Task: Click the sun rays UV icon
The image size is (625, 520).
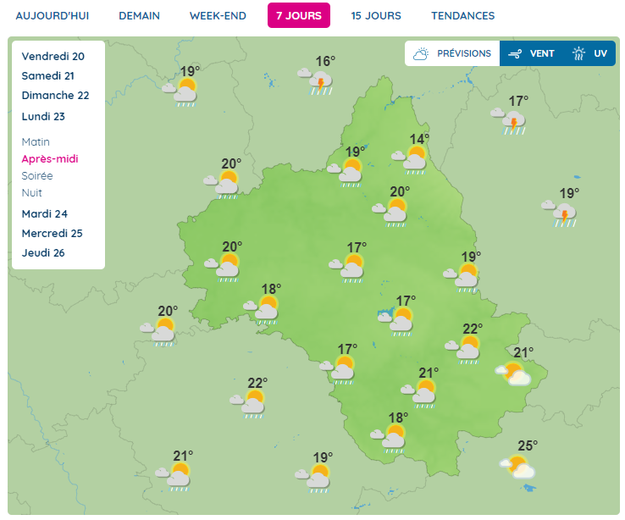Action: [578, 53]
